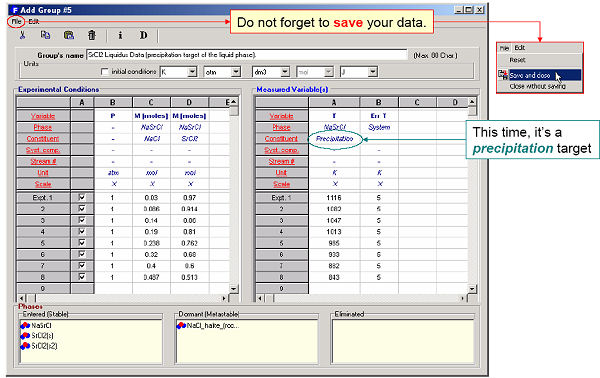Image resolution: width=600 pixels, height=378 pixels.
Task: Click the Stream # link in Measured Variables
Action: [281, 161]
